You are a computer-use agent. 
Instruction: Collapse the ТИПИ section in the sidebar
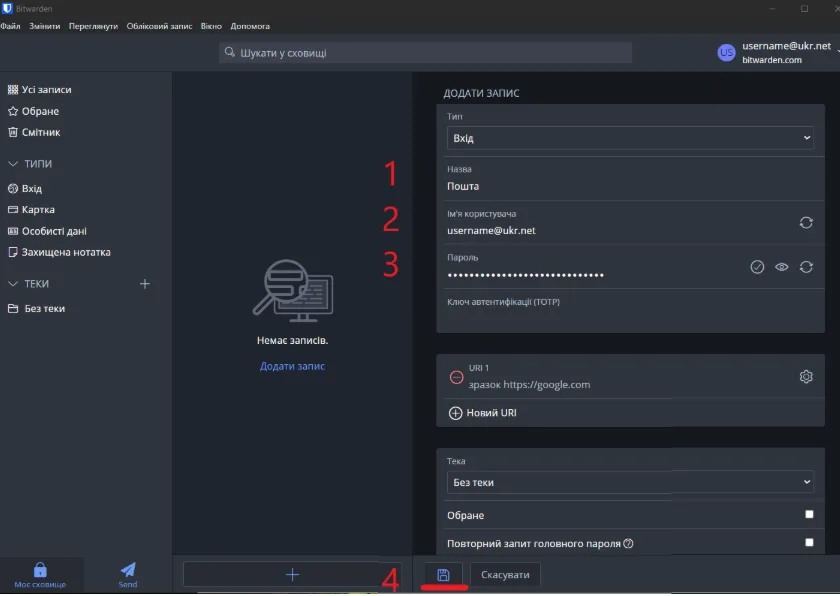point(14,164)
